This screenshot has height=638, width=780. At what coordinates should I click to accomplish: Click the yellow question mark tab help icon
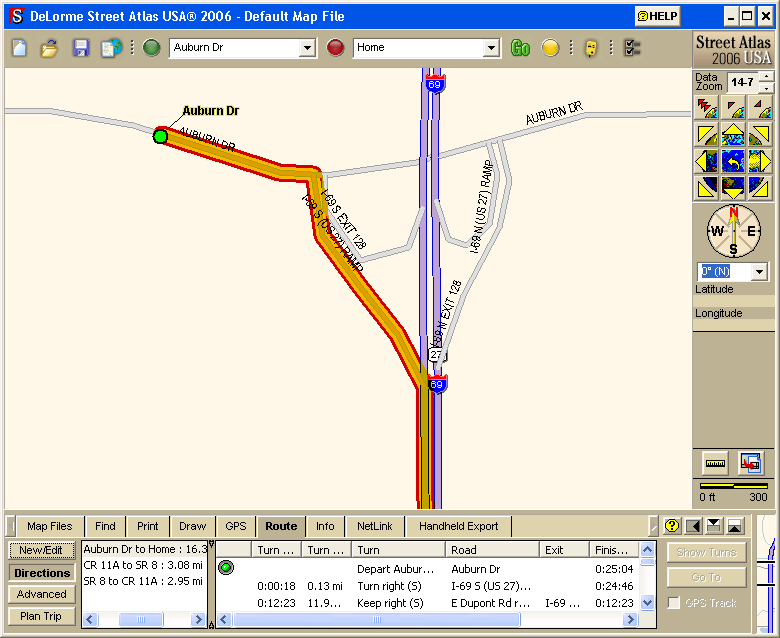pyautogui.click(x=672, y=526)
